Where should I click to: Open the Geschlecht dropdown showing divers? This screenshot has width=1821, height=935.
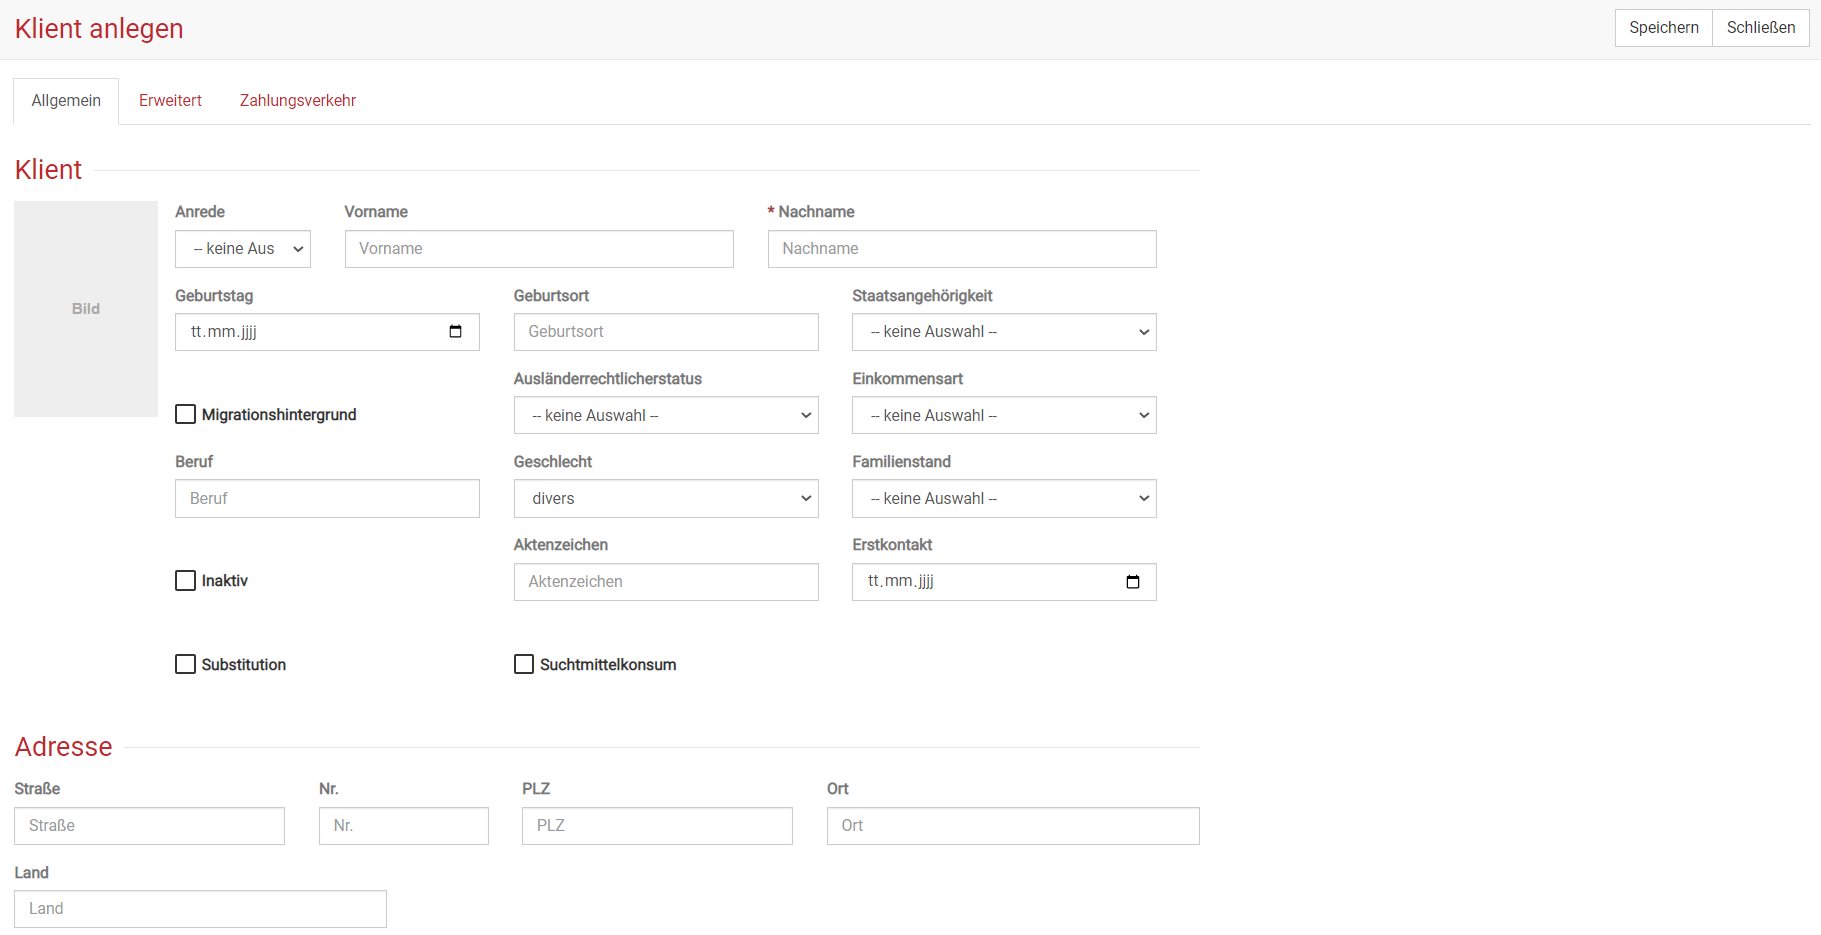click(665, 499)
